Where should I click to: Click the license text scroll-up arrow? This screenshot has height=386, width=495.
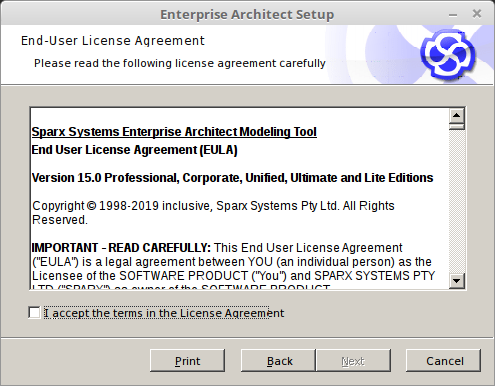click(x=457, y=115)
